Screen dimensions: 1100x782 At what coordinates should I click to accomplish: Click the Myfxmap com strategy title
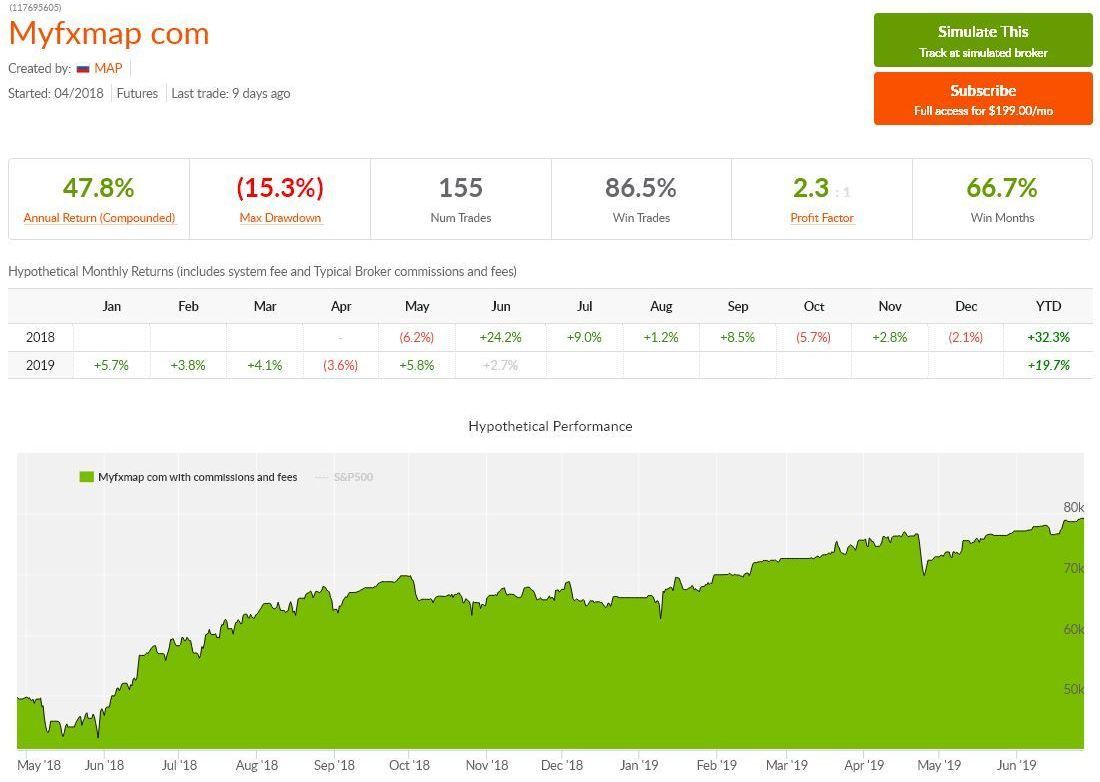pos(109,34)
